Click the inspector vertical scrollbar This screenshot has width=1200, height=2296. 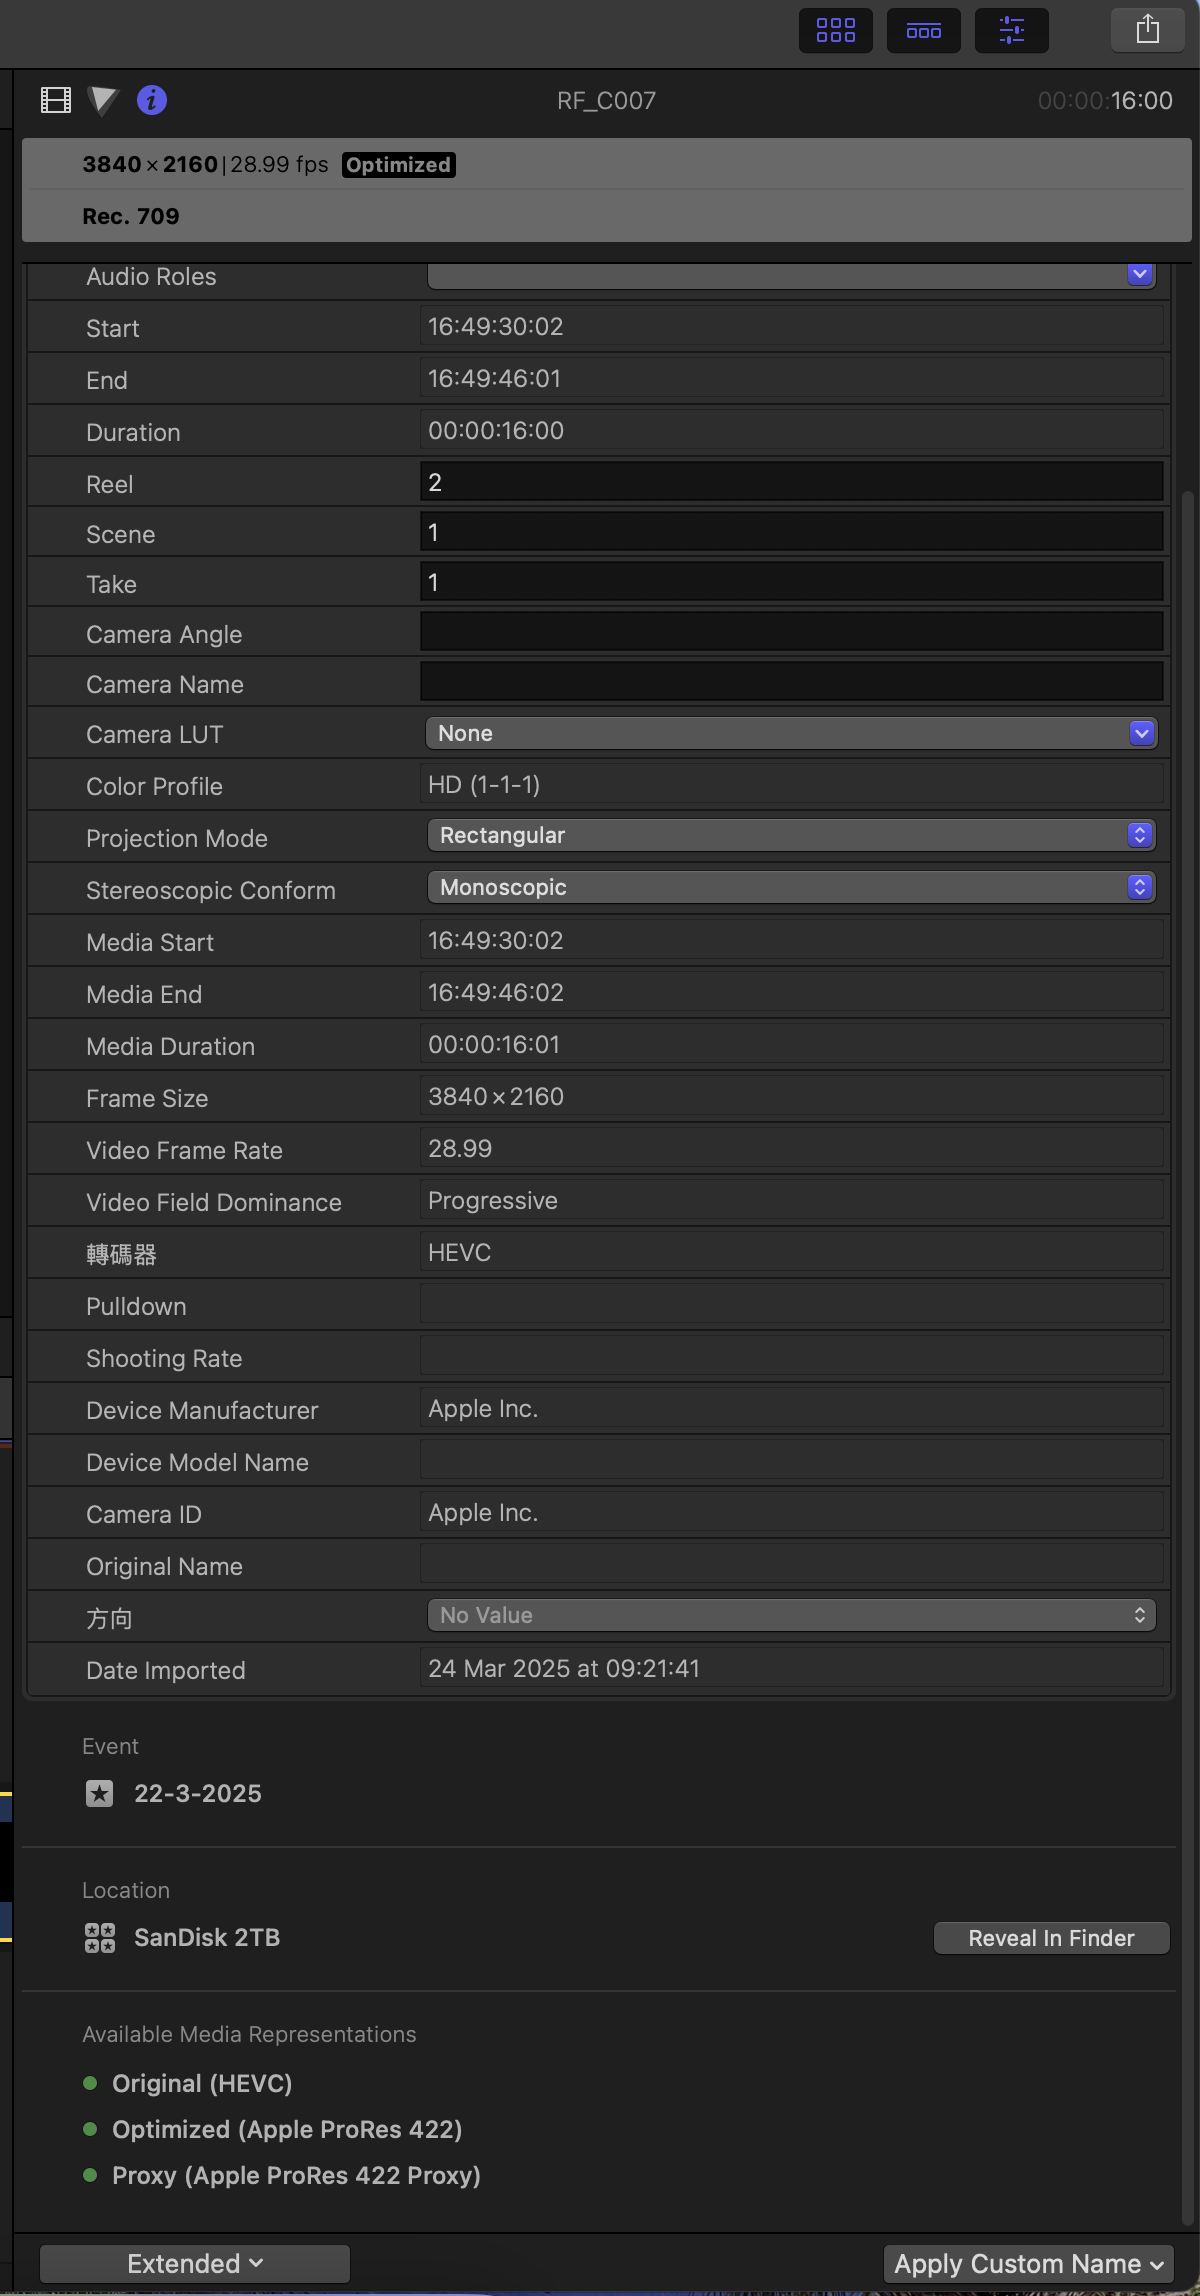pyautogui.click(x=1188, y=1200)
